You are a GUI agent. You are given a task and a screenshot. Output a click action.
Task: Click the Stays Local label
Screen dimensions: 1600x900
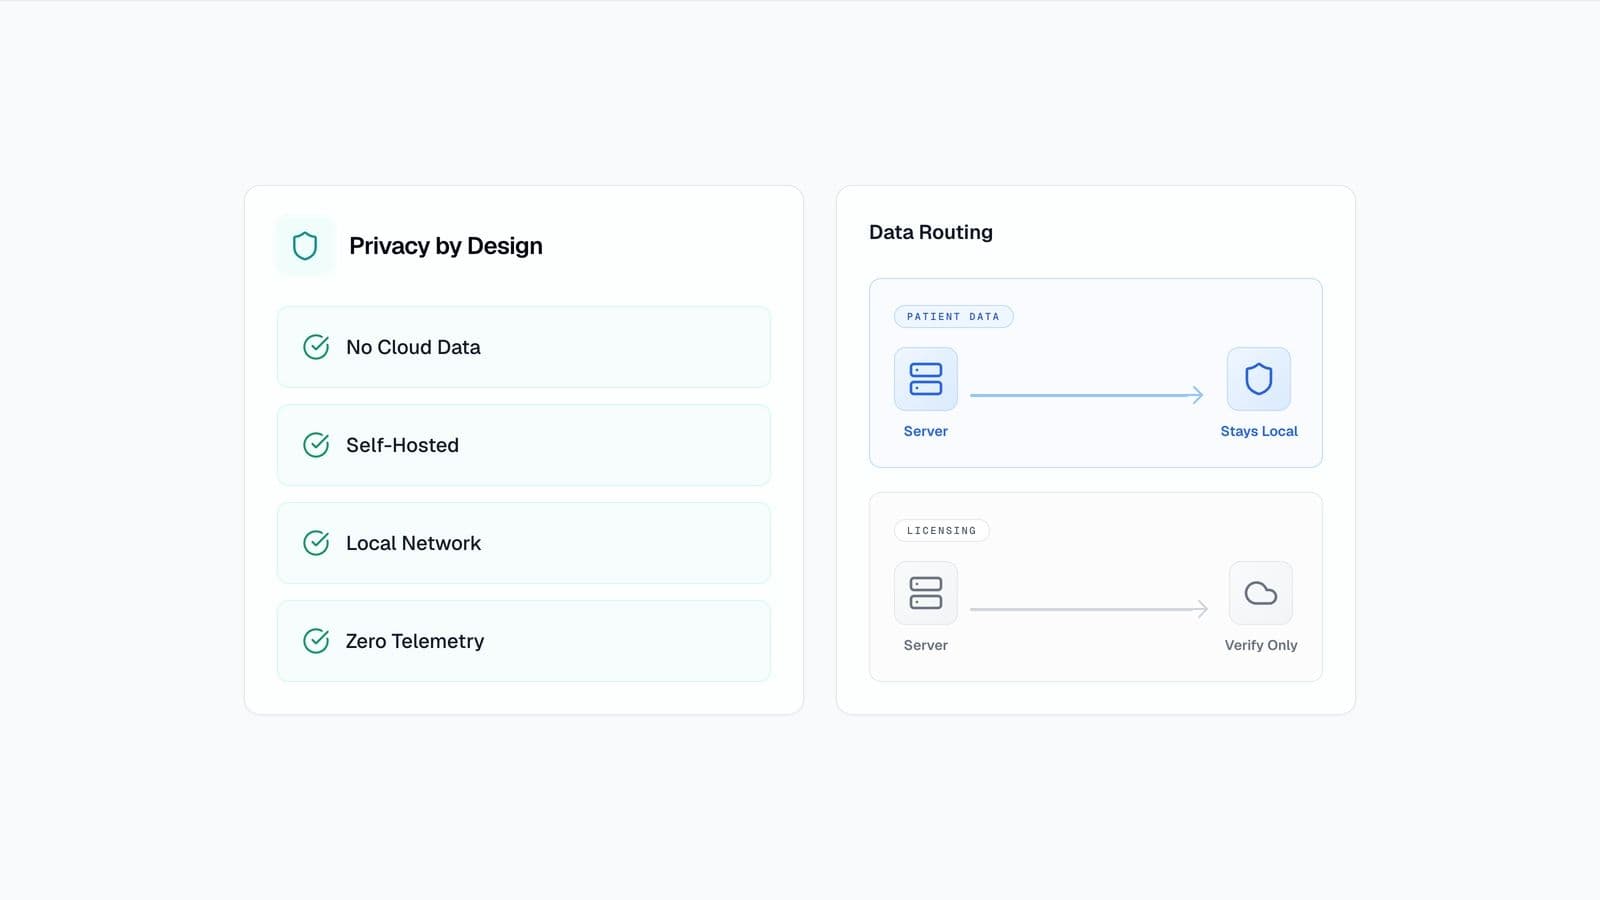(1259, 431)
